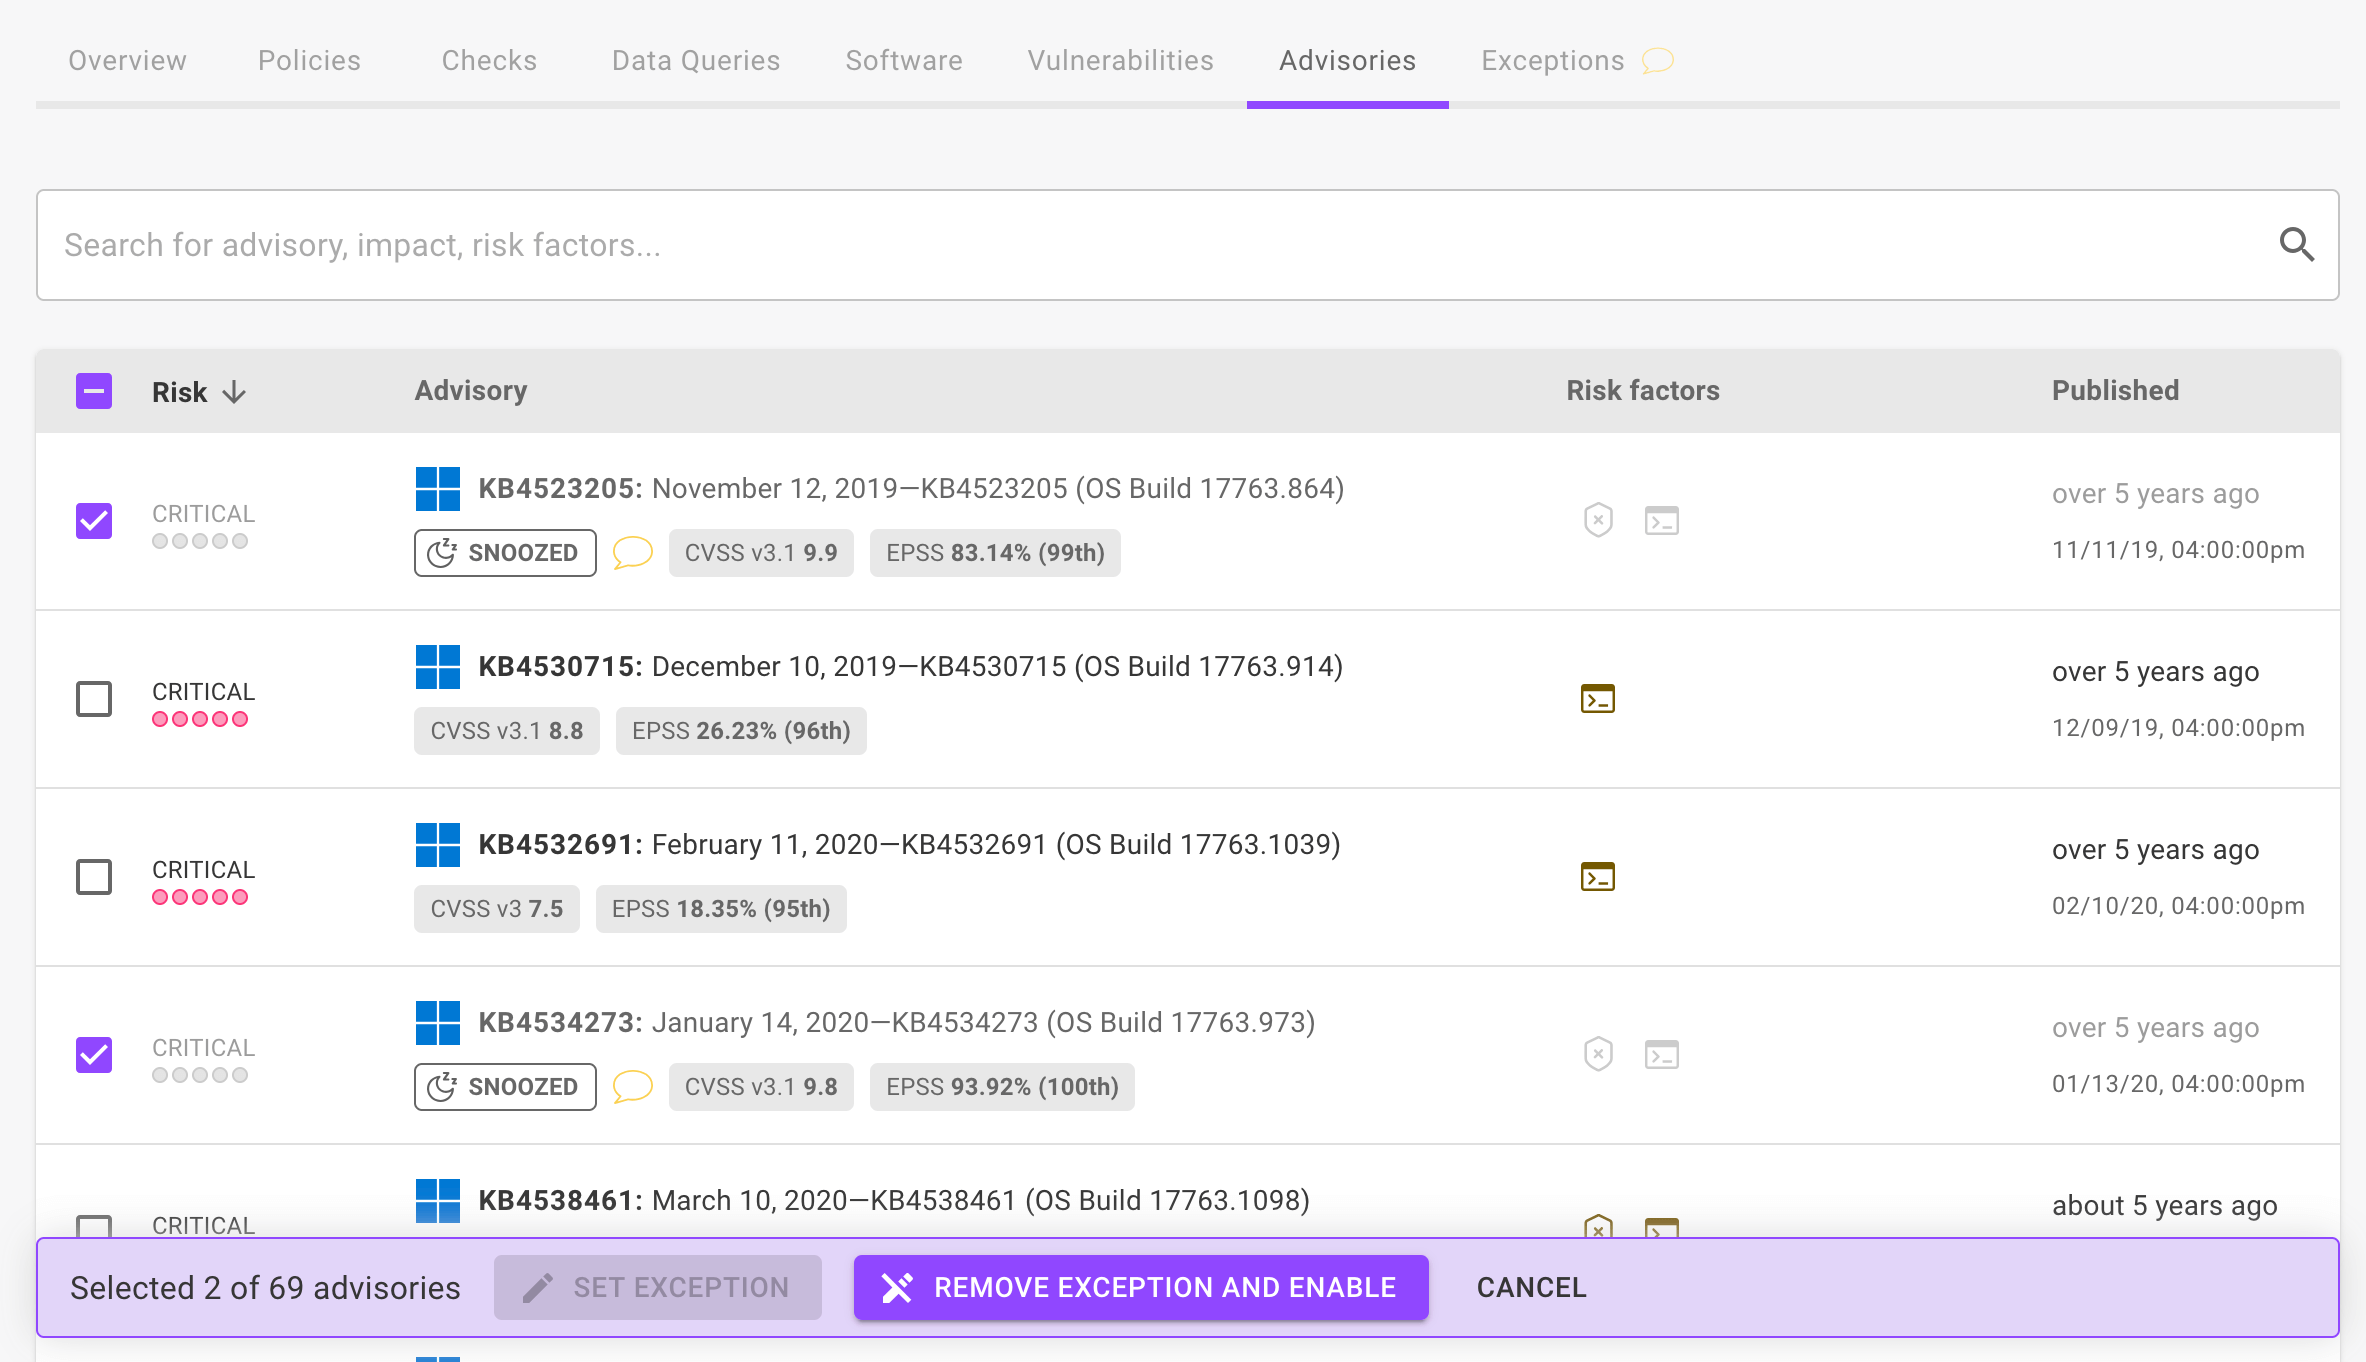The height and width of the screenshot is (1362, 2366).
Task: Click the terminal risk factor icon on KB4532691
Action: [1597, 877]
